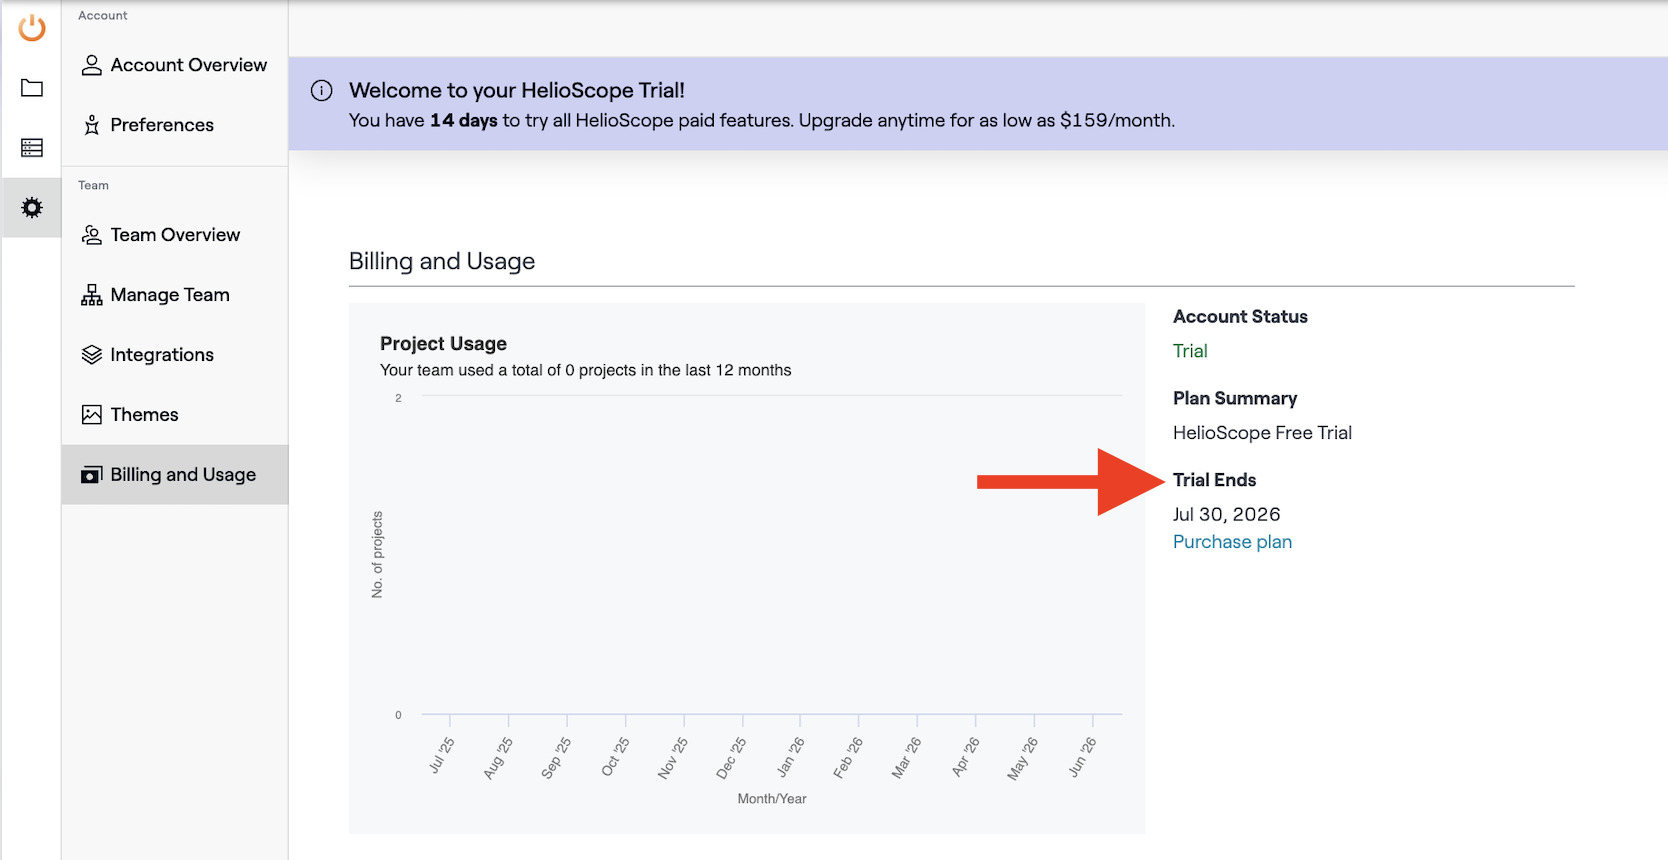Click the Preferences icon
The image size is (1668, 860).
point(92,125)
